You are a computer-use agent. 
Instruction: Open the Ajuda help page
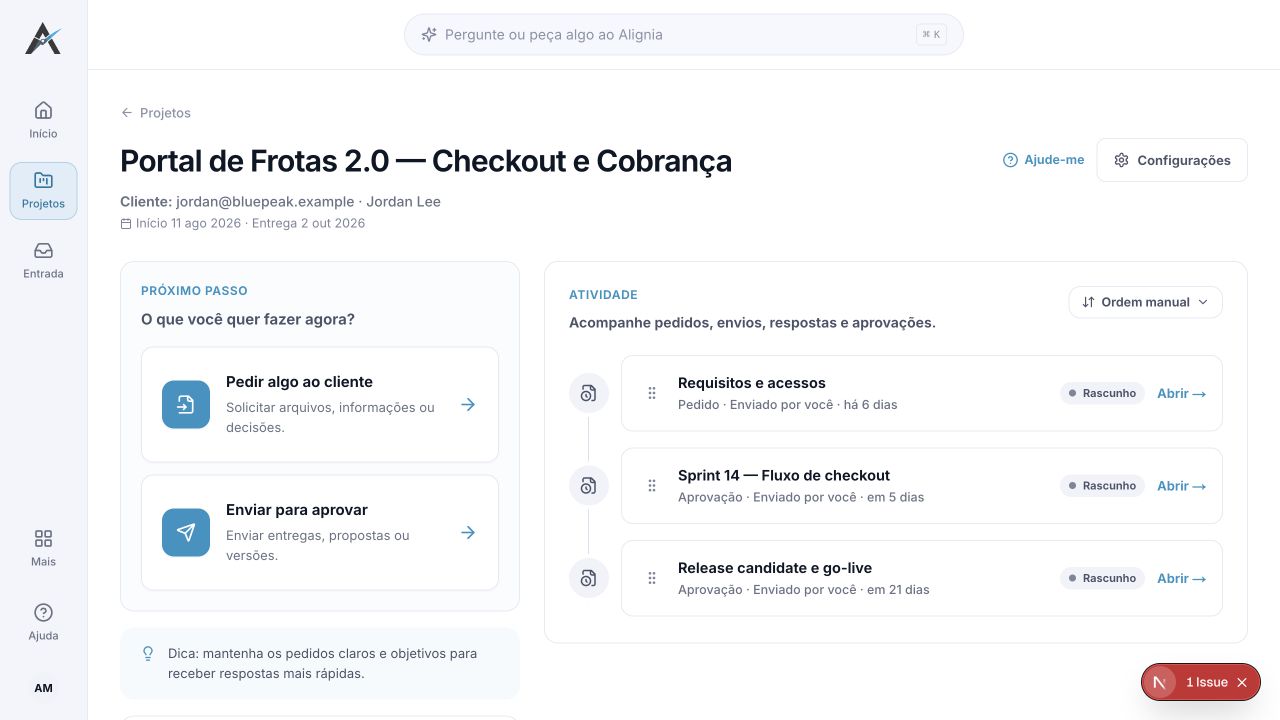coord(43,622)
